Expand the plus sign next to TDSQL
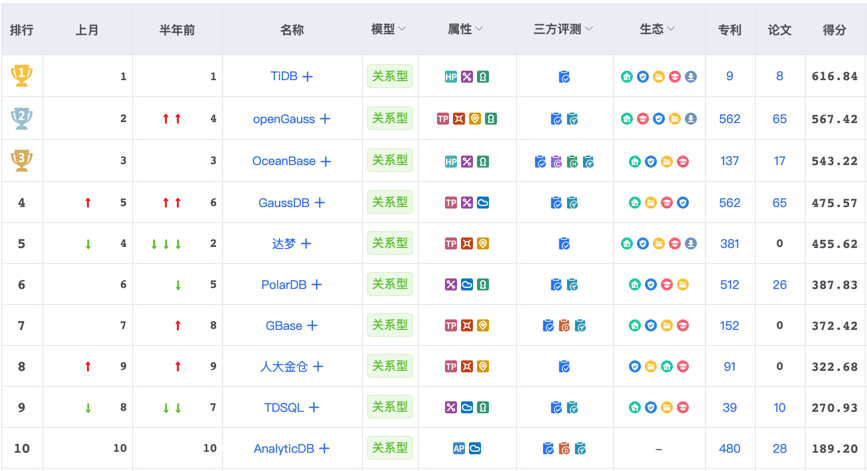This screenshot has width=867, height=471. pyautogui.click(x=314, y=407)
